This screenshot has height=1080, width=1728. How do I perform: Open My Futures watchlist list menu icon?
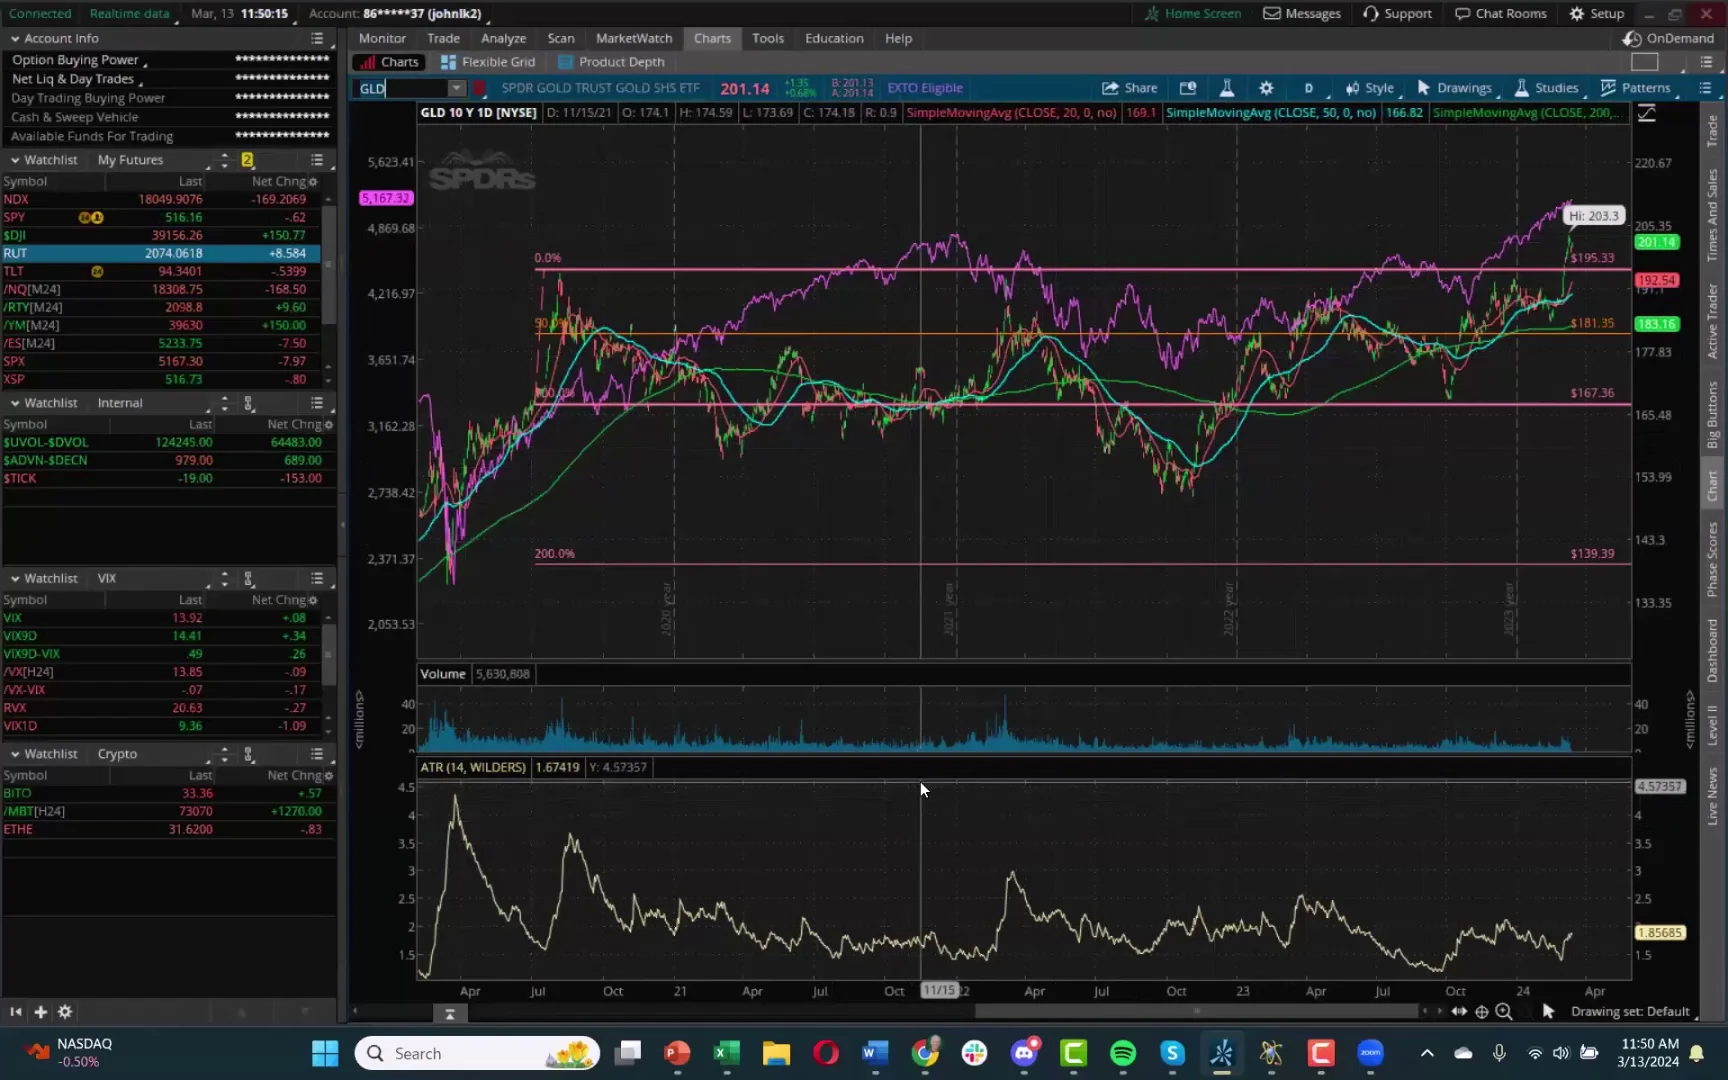point(317,160)
